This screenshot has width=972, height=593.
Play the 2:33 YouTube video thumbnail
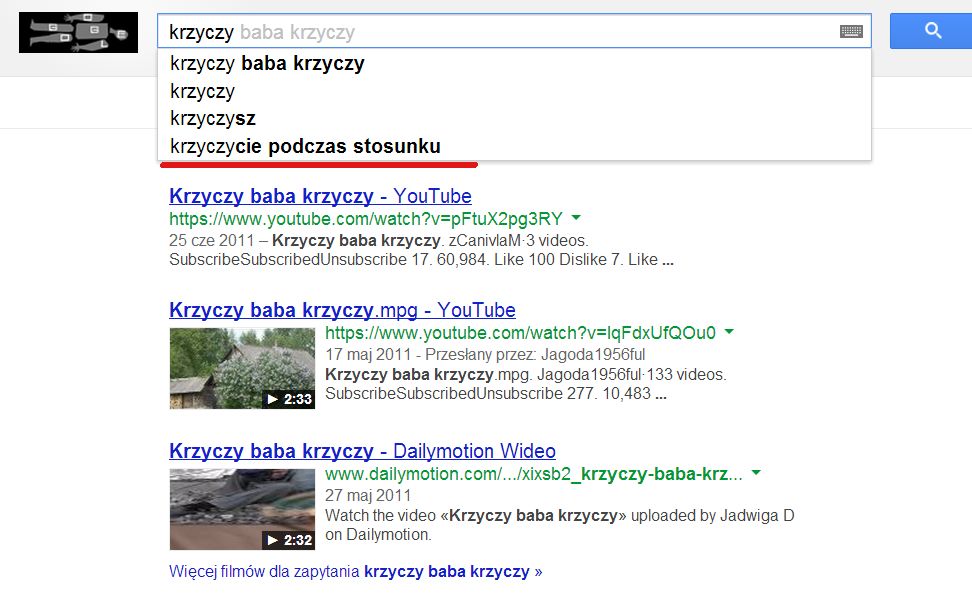242,368
